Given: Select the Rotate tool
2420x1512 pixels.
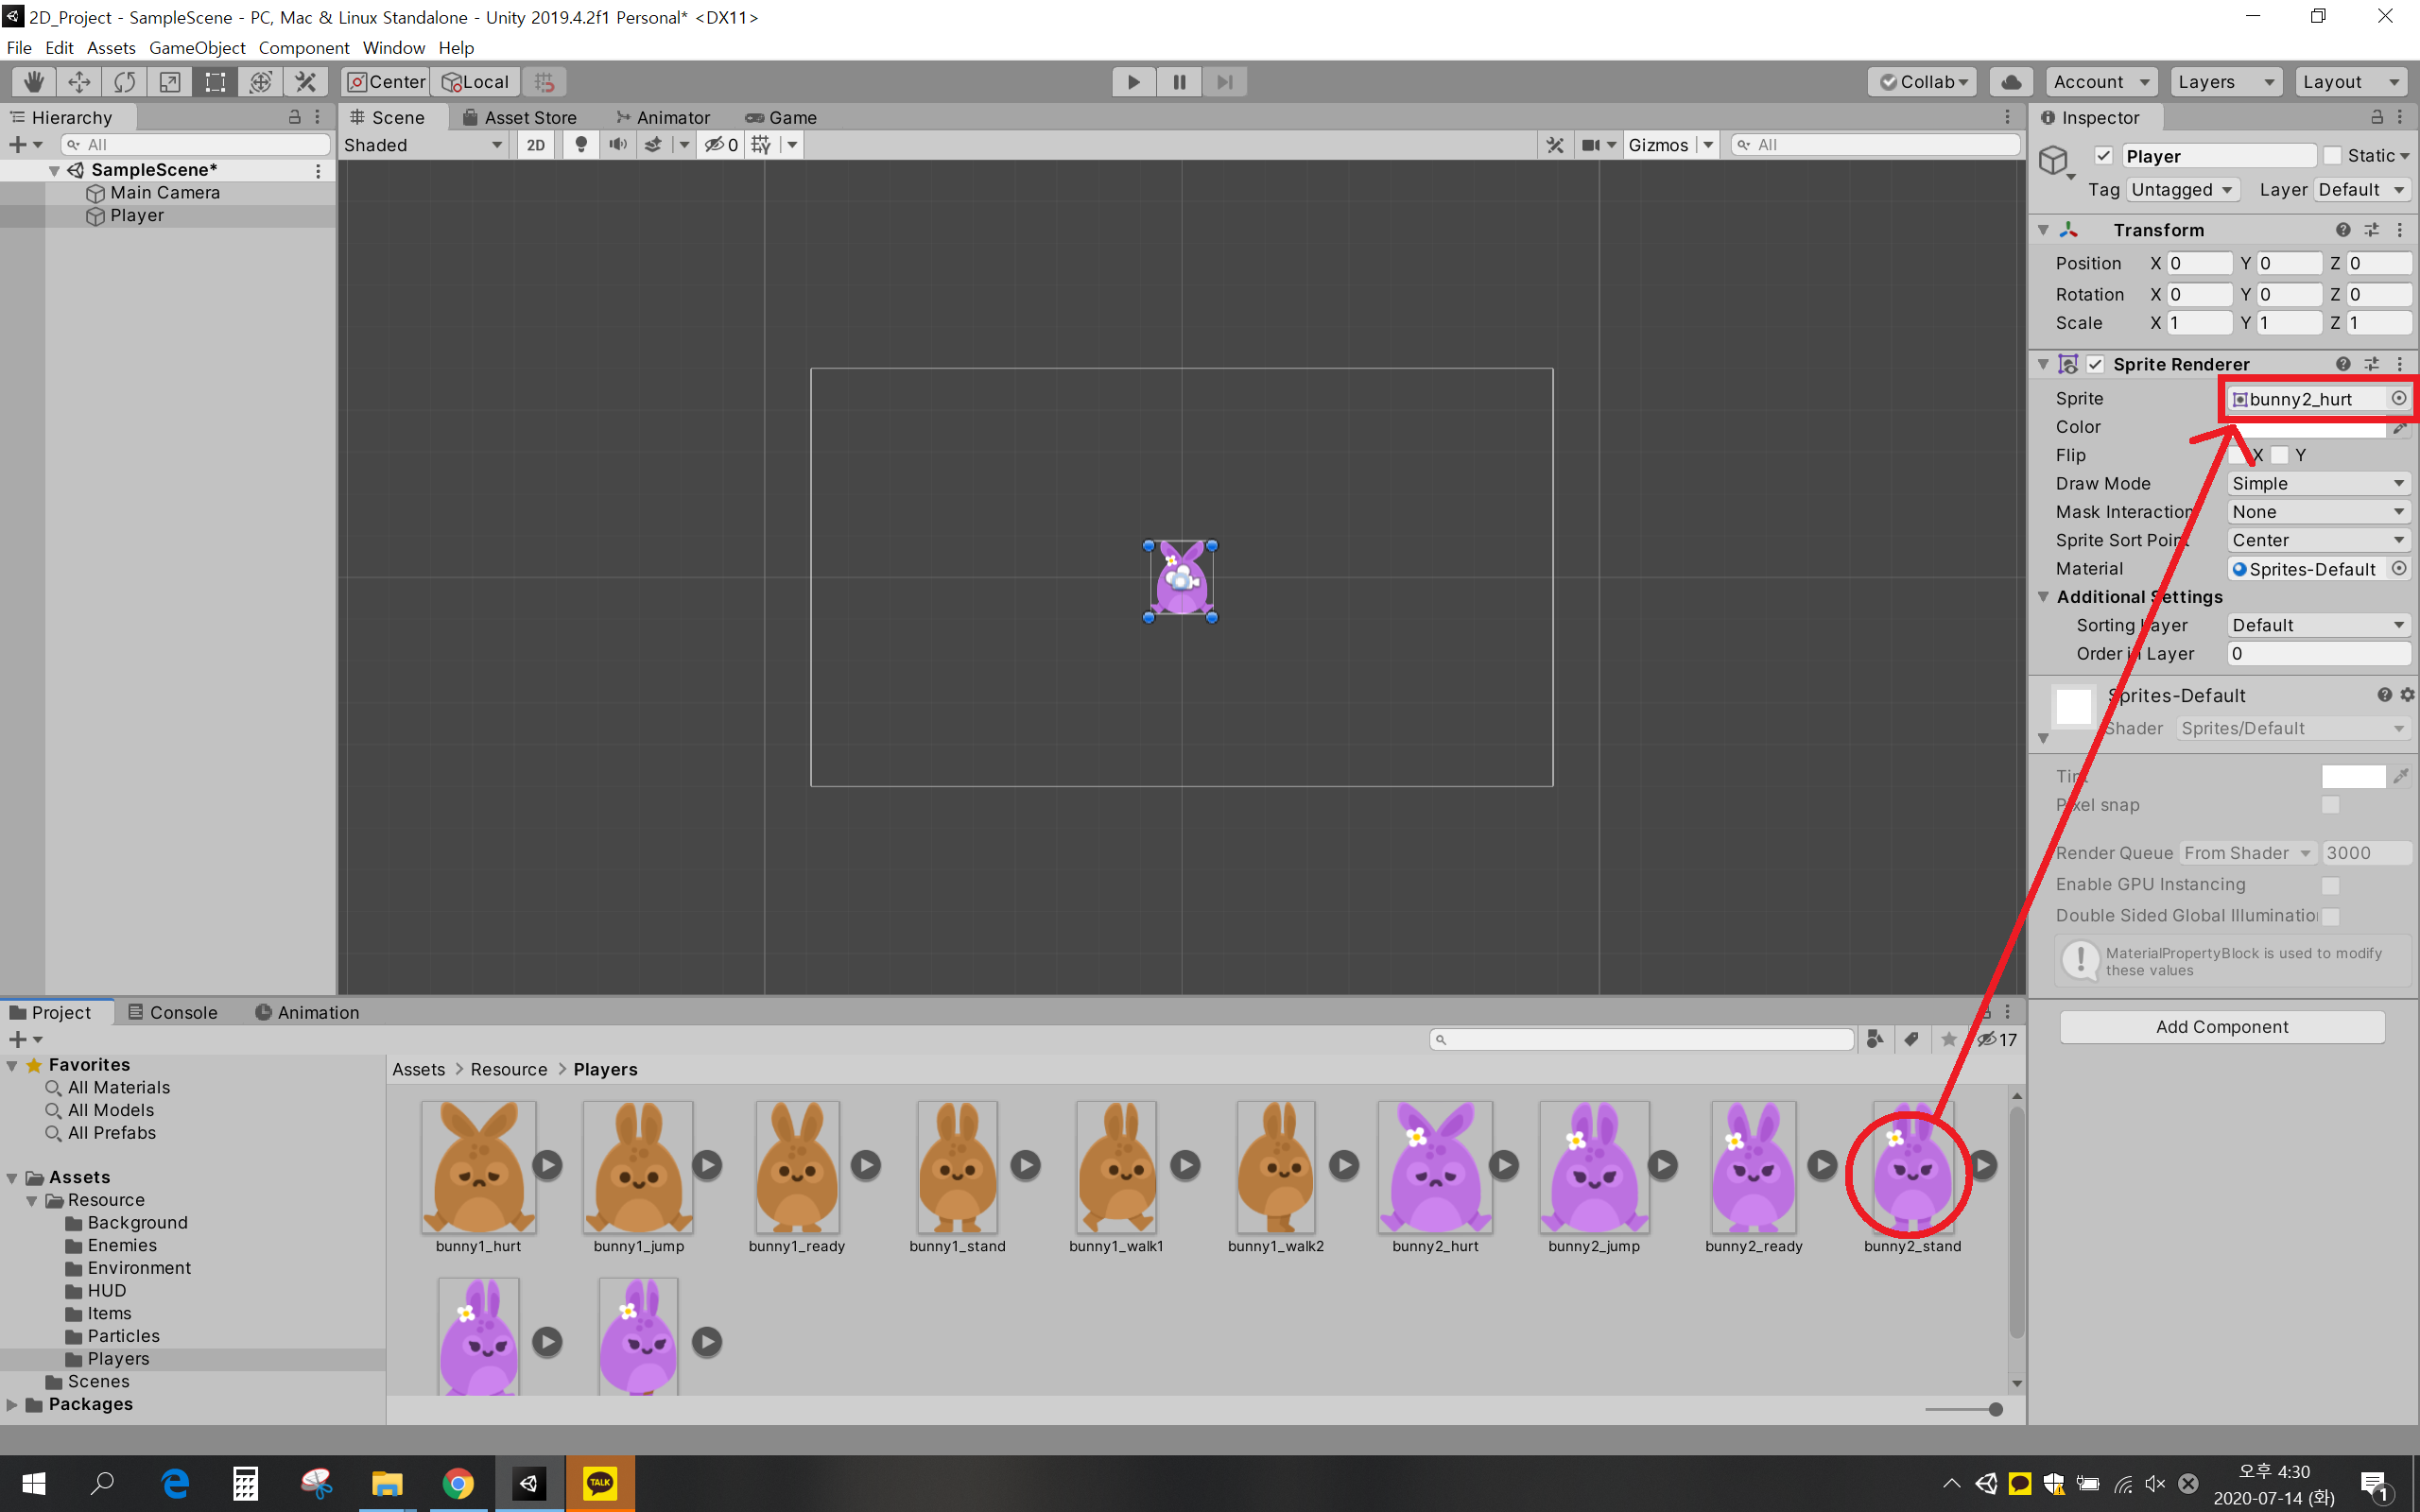Looking at the screenshot, I should (x=124, y=82).
